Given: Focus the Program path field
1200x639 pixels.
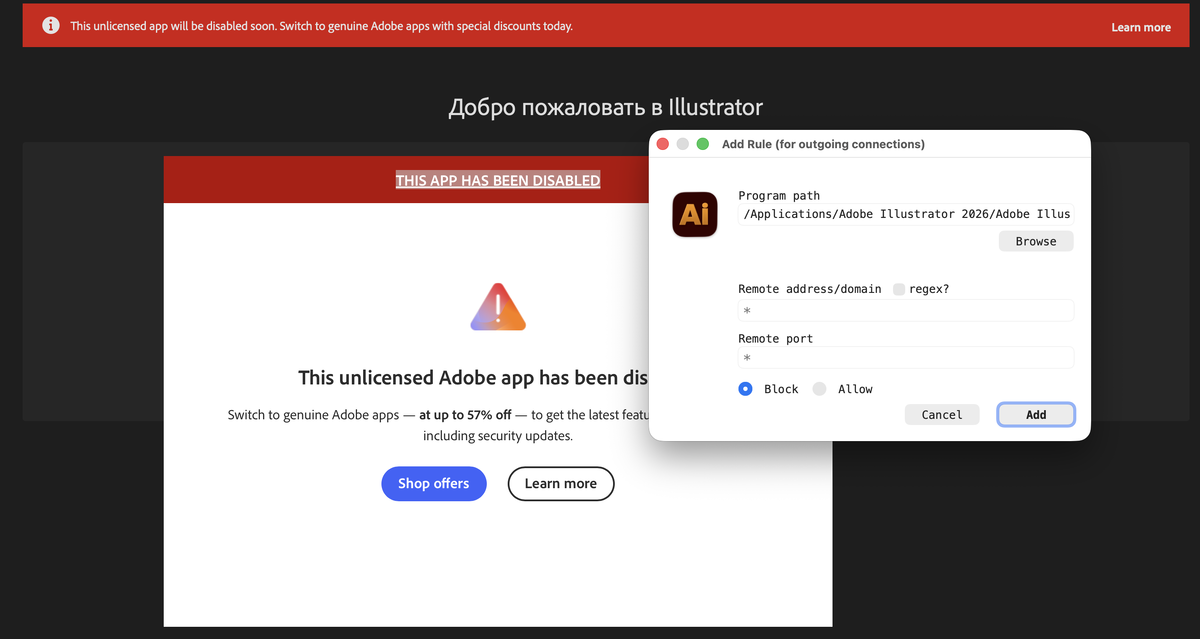Looking at the screenshot, I should (906, 214).
